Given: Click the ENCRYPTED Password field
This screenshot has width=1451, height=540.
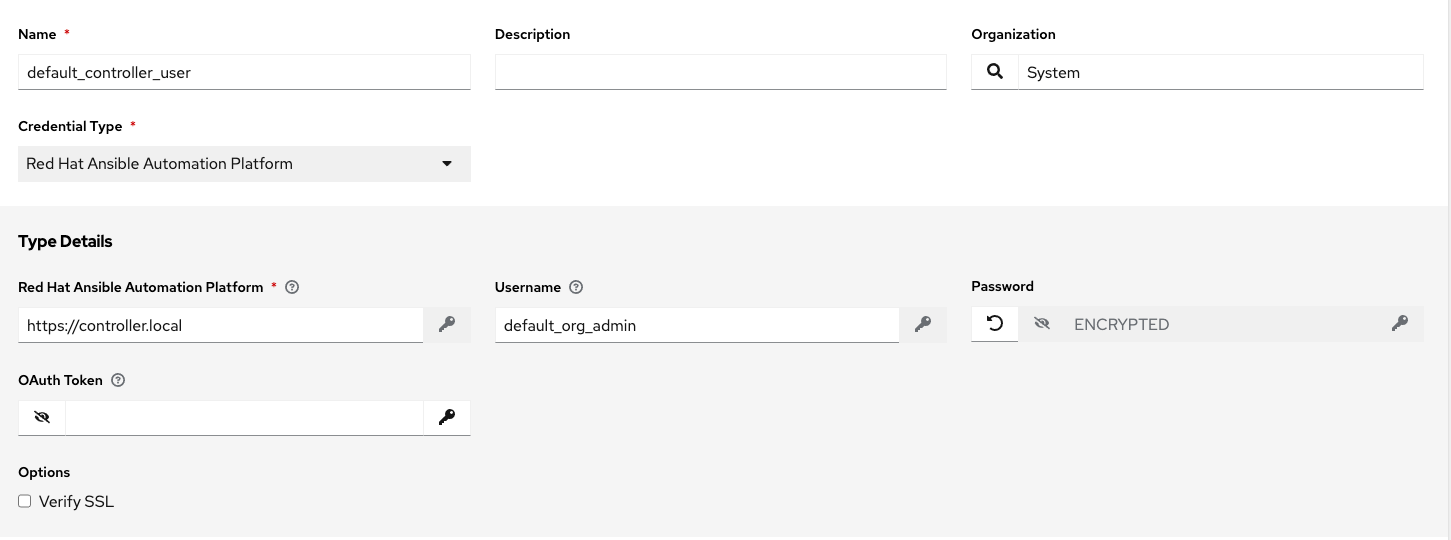Looking at the screenshot, I should click(1220, 324).
